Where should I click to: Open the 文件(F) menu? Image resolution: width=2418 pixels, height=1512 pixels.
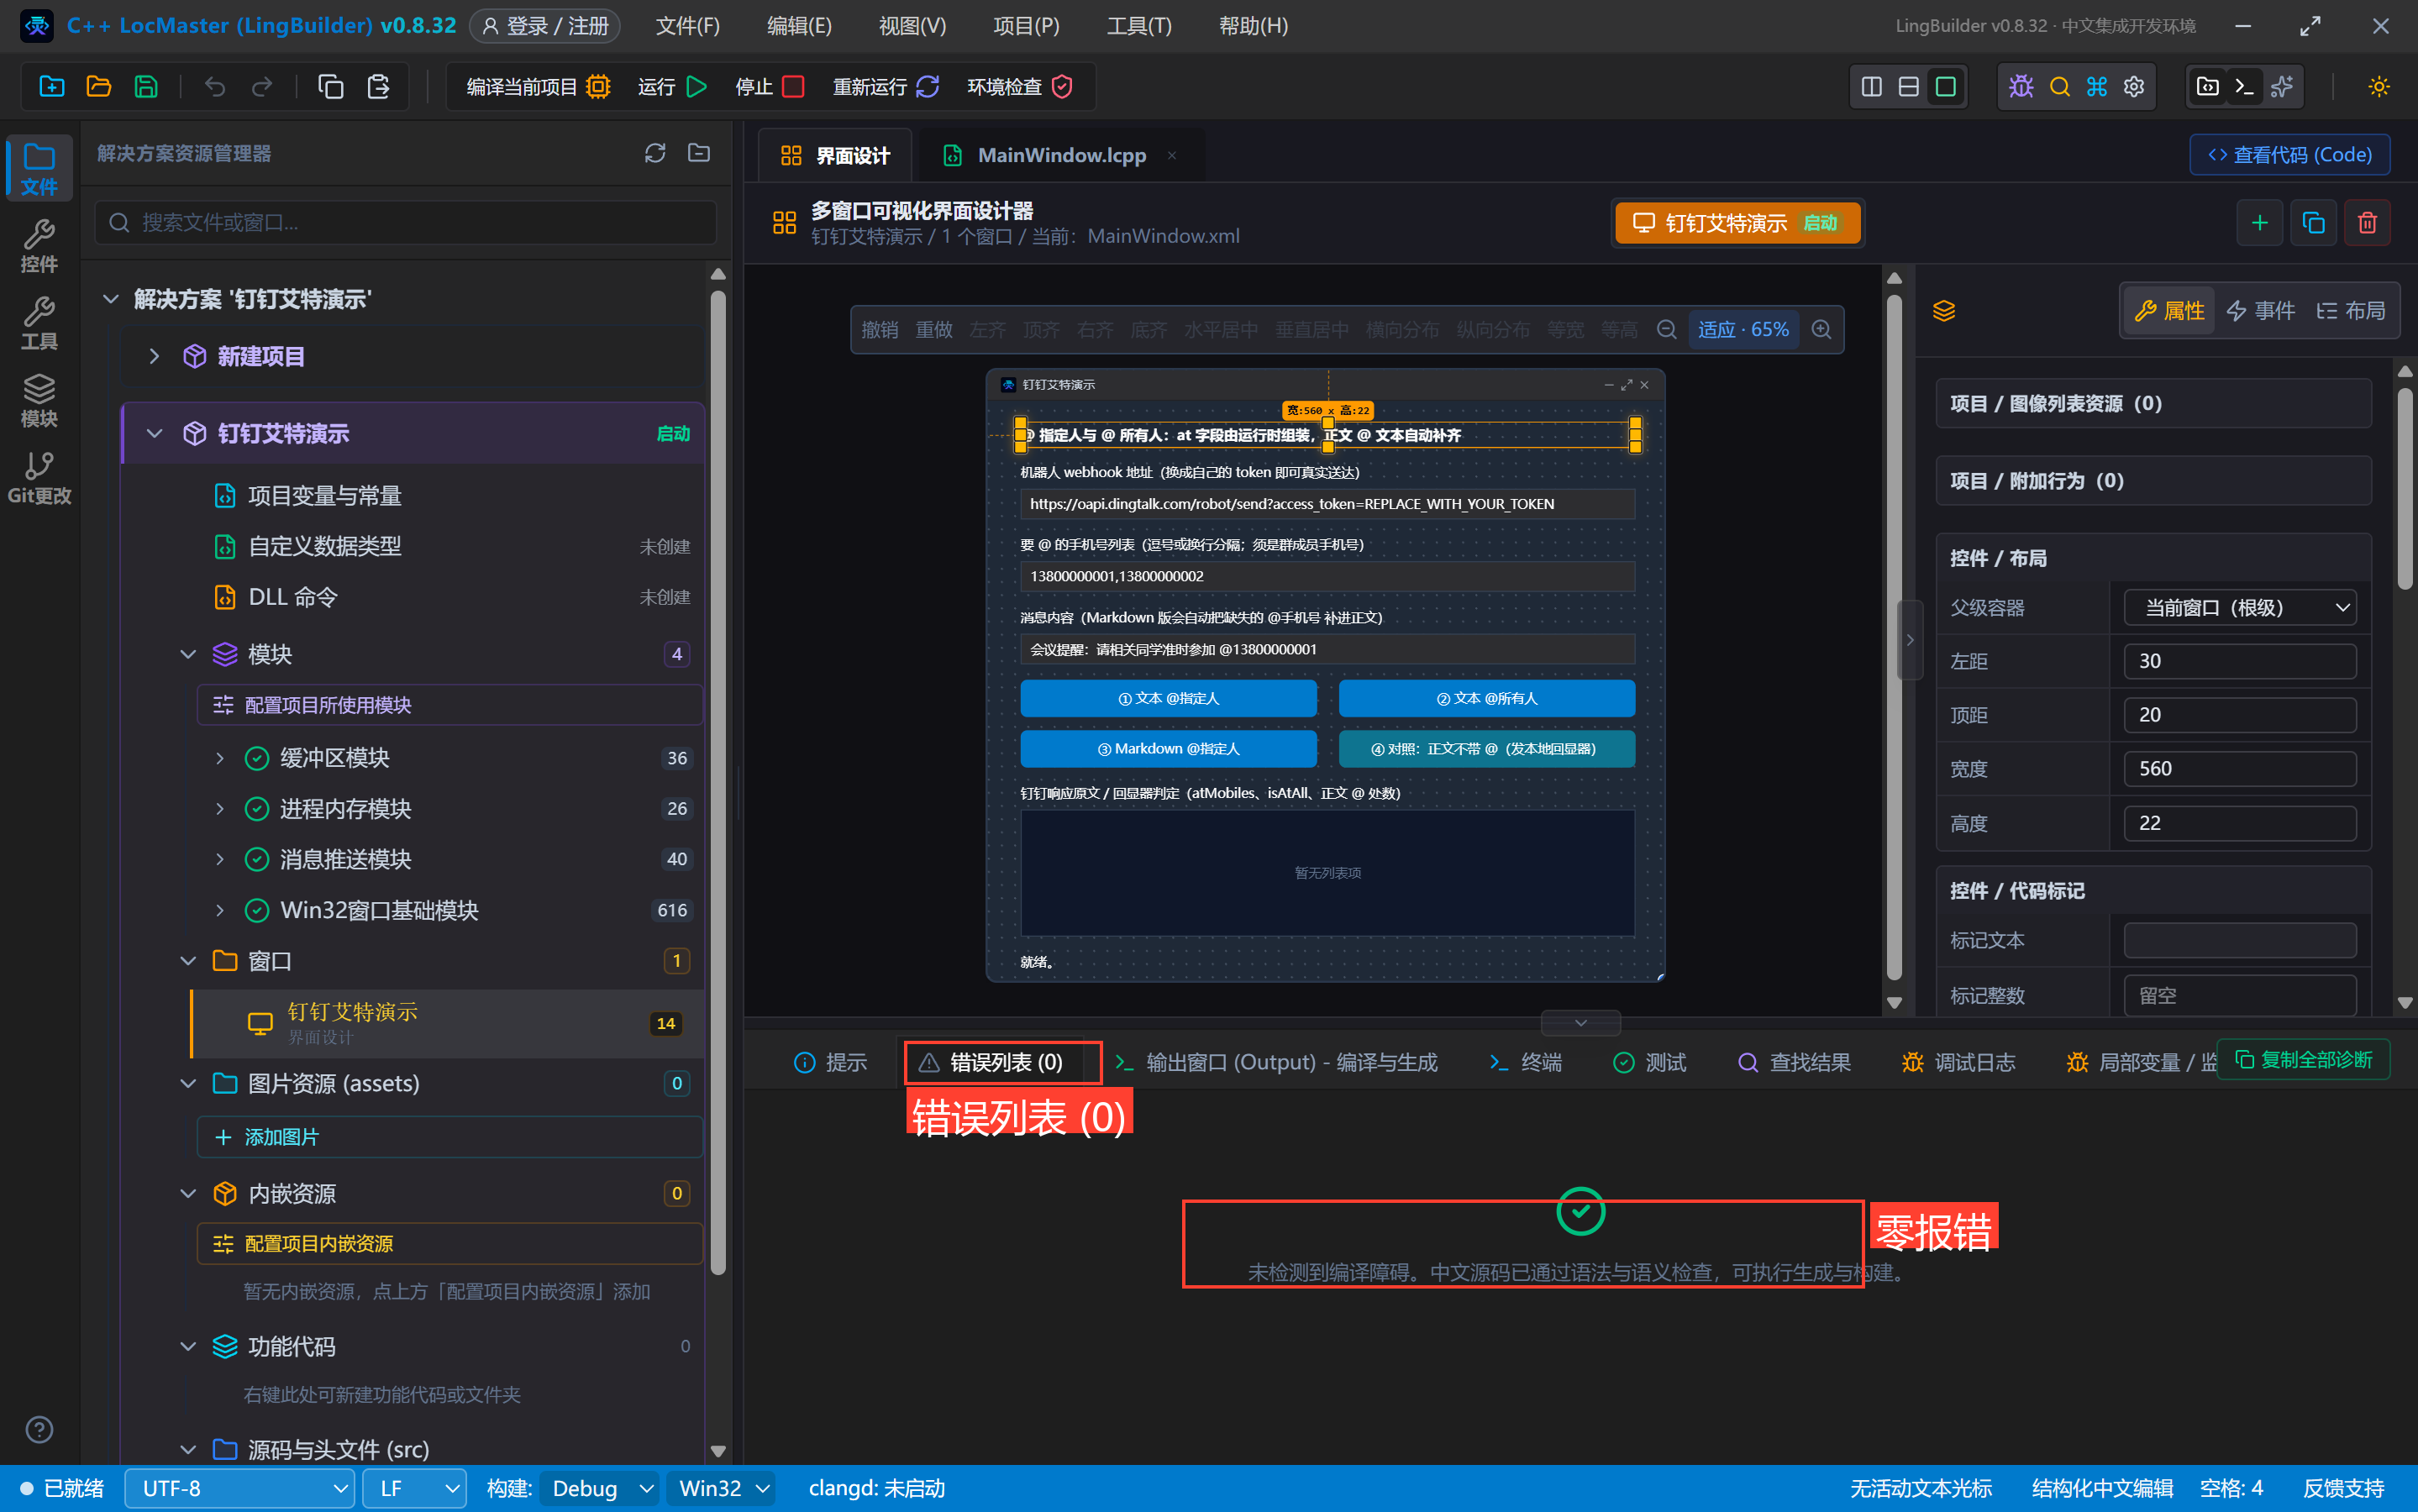[x=687, y=26]
